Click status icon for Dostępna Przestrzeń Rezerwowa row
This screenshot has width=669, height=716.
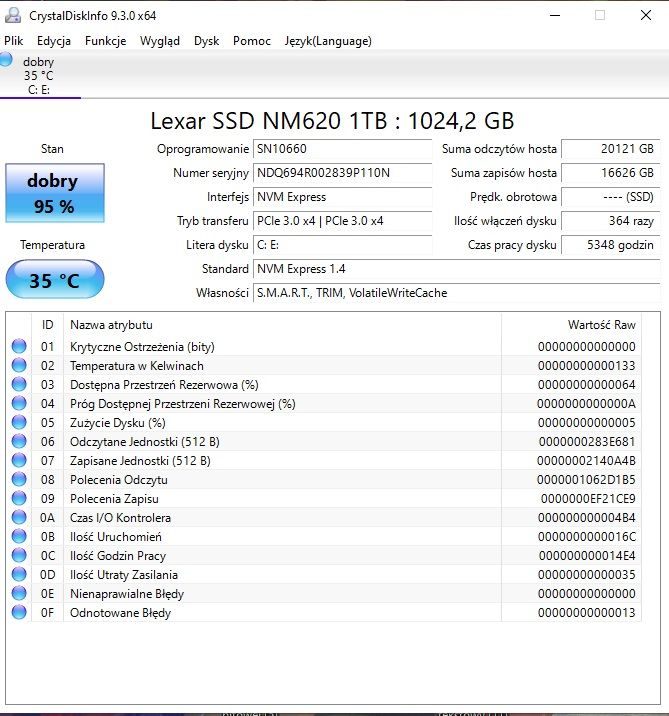[19, 384]
